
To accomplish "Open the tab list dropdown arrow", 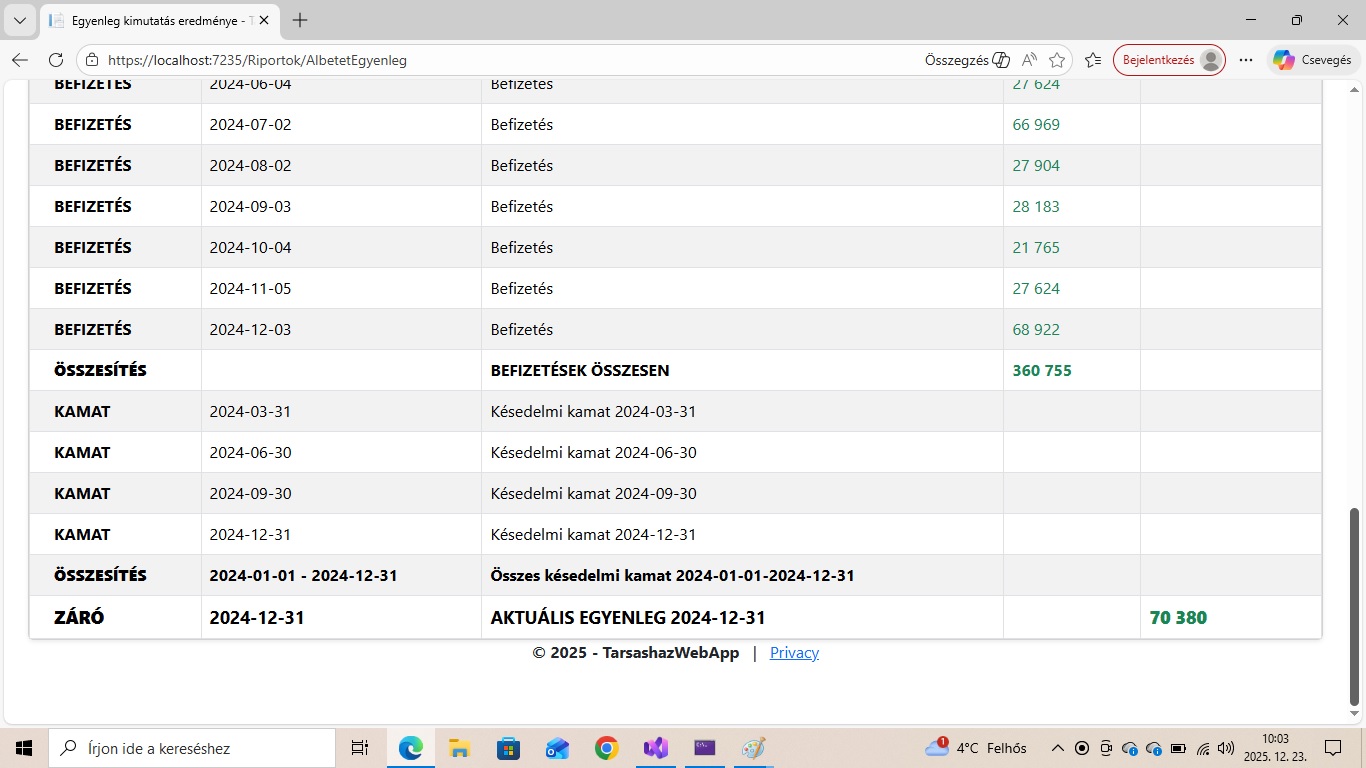I will tap(19, 20).
